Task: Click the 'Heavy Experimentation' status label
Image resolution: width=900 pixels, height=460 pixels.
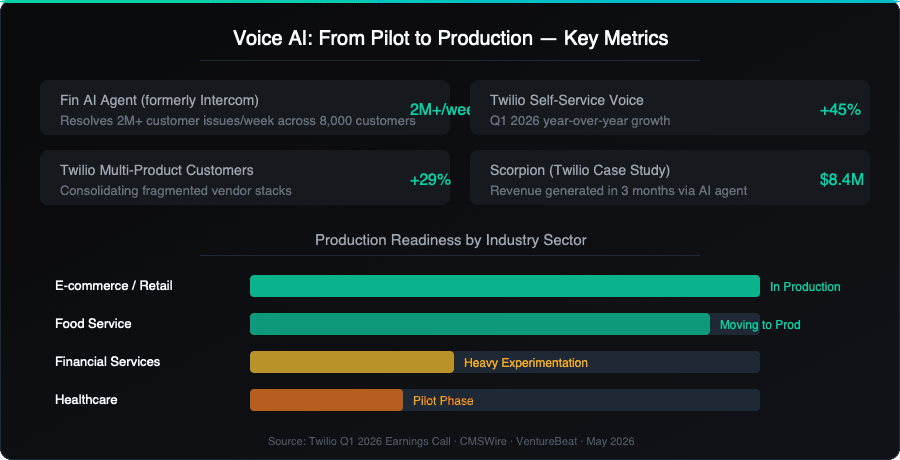Action: (526, 363)
